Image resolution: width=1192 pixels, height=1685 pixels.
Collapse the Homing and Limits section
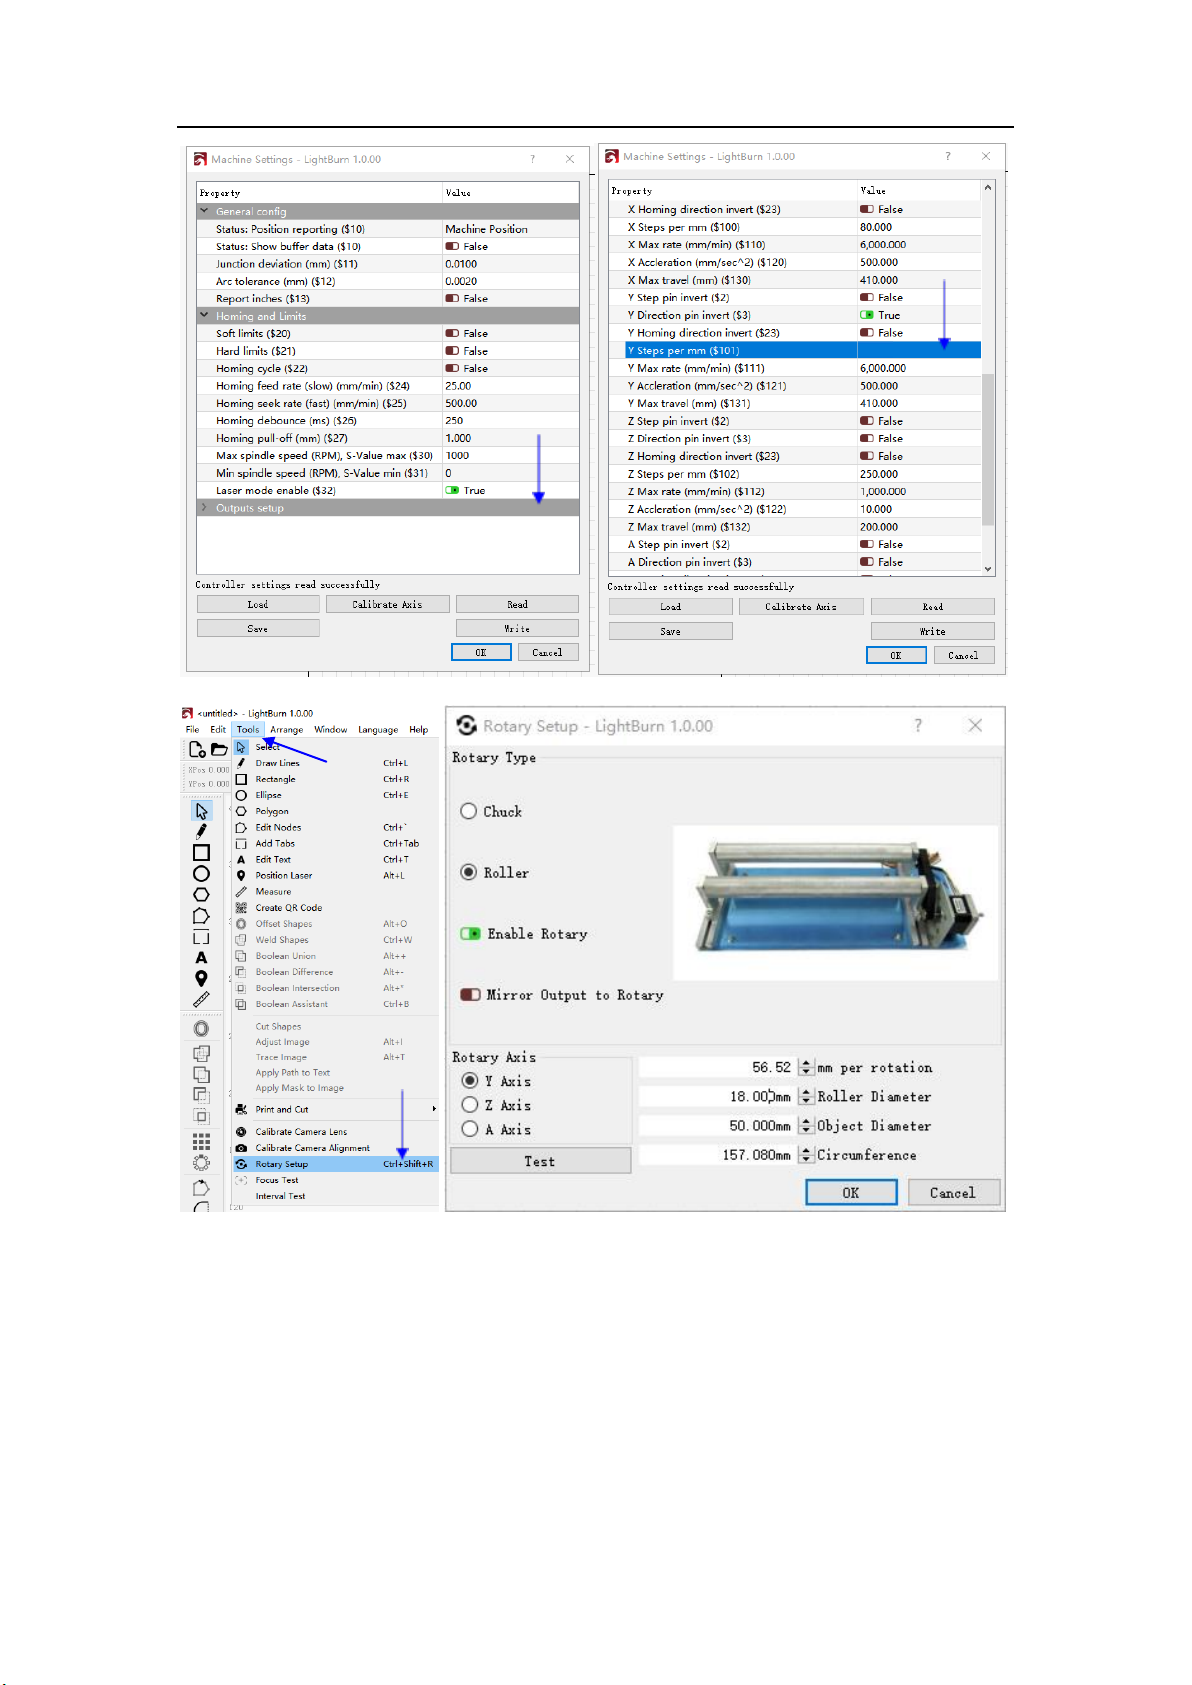(205, 316)
